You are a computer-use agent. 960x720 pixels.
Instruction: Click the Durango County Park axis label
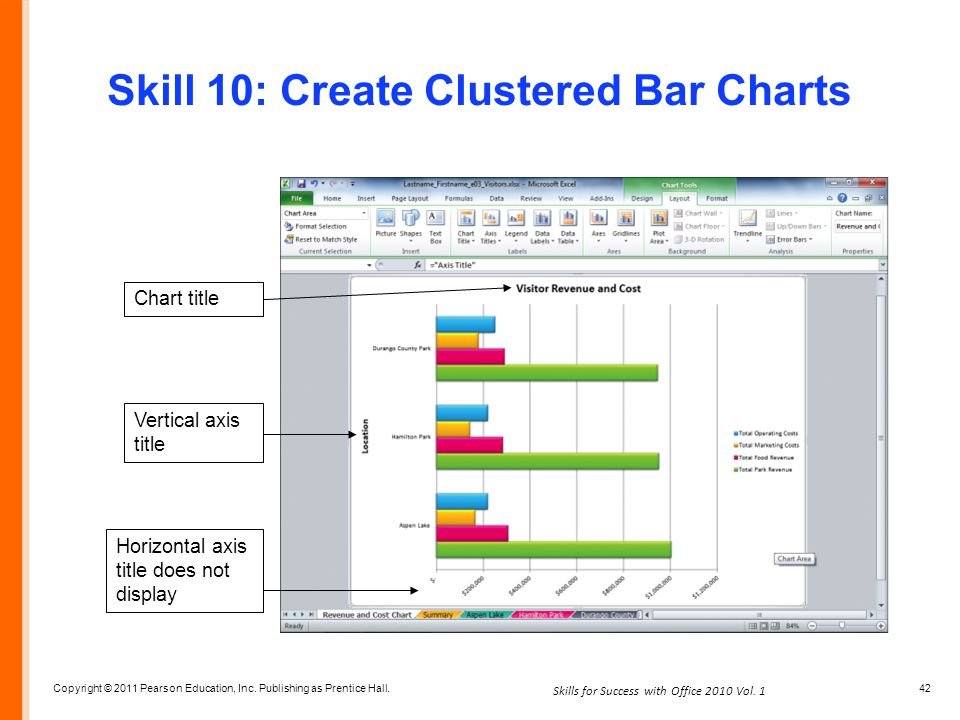point(402,348)
